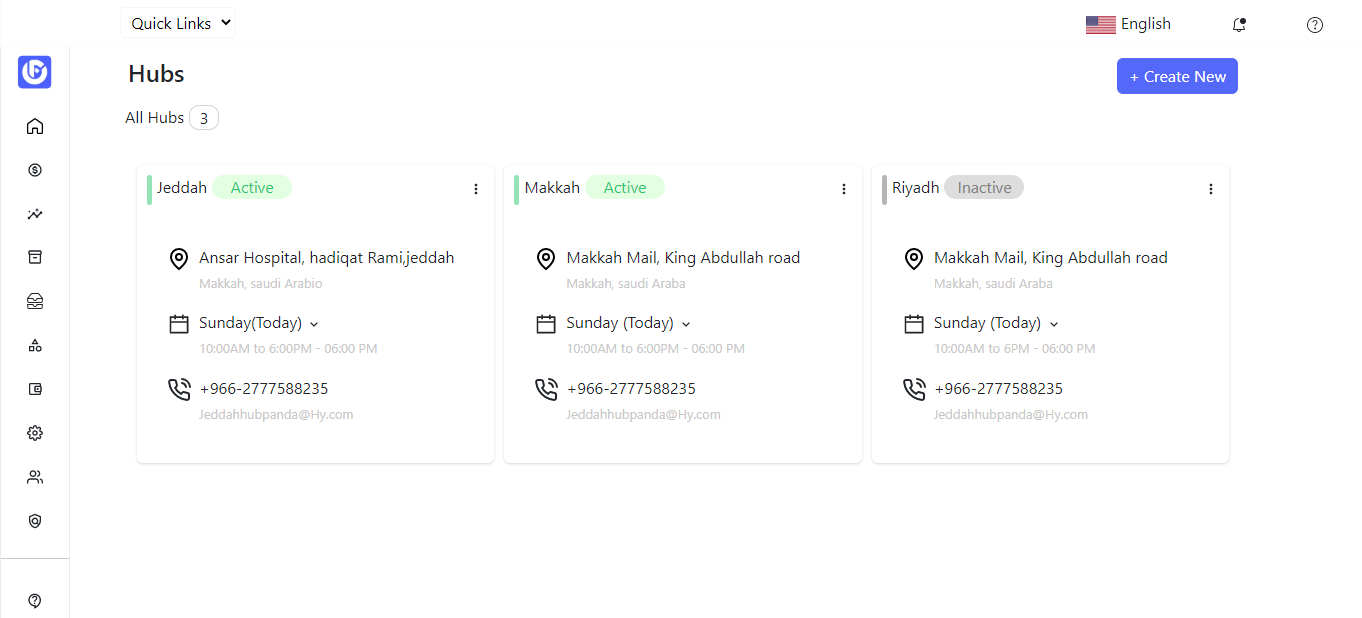The height and width of the screenshot is (618, 1362).
Task: Click the English language selector
Action: 1129,23
